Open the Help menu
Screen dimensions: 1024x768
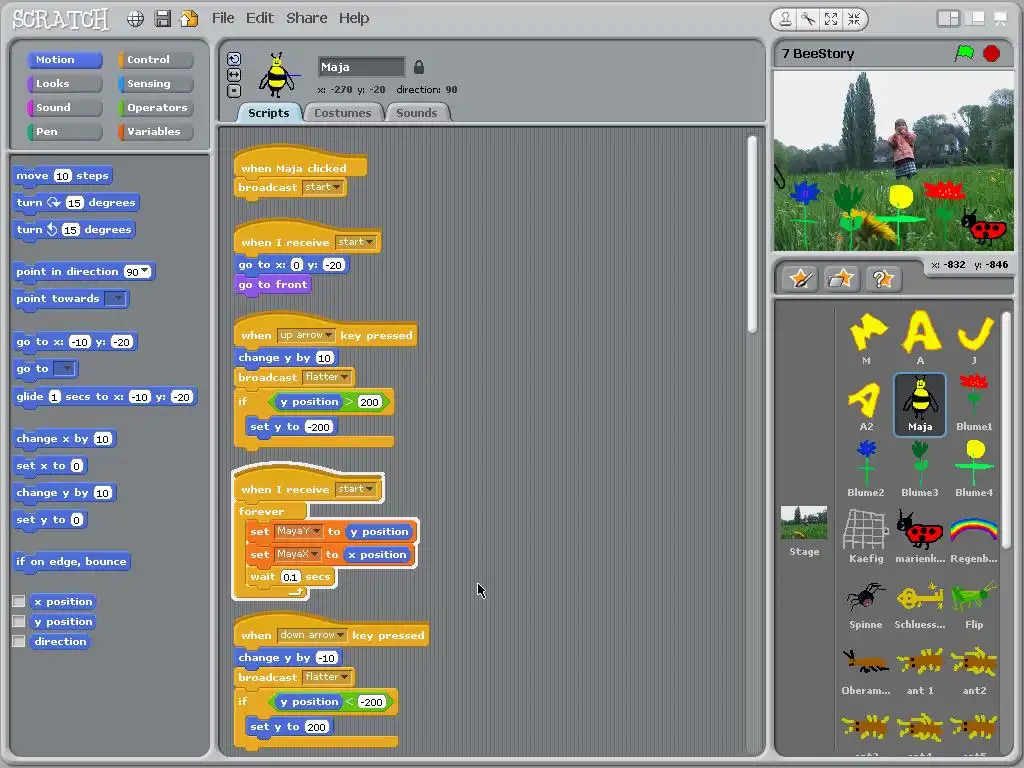coord(354,18)
